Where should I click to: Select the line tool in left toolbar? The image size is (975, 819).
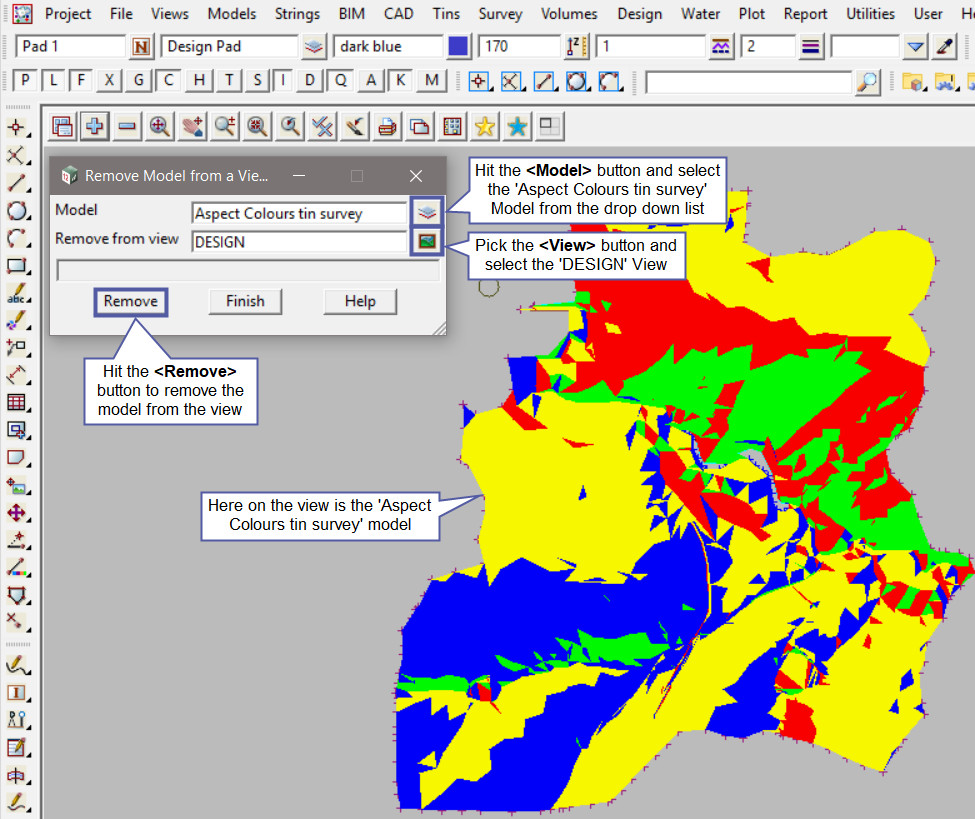16,183
